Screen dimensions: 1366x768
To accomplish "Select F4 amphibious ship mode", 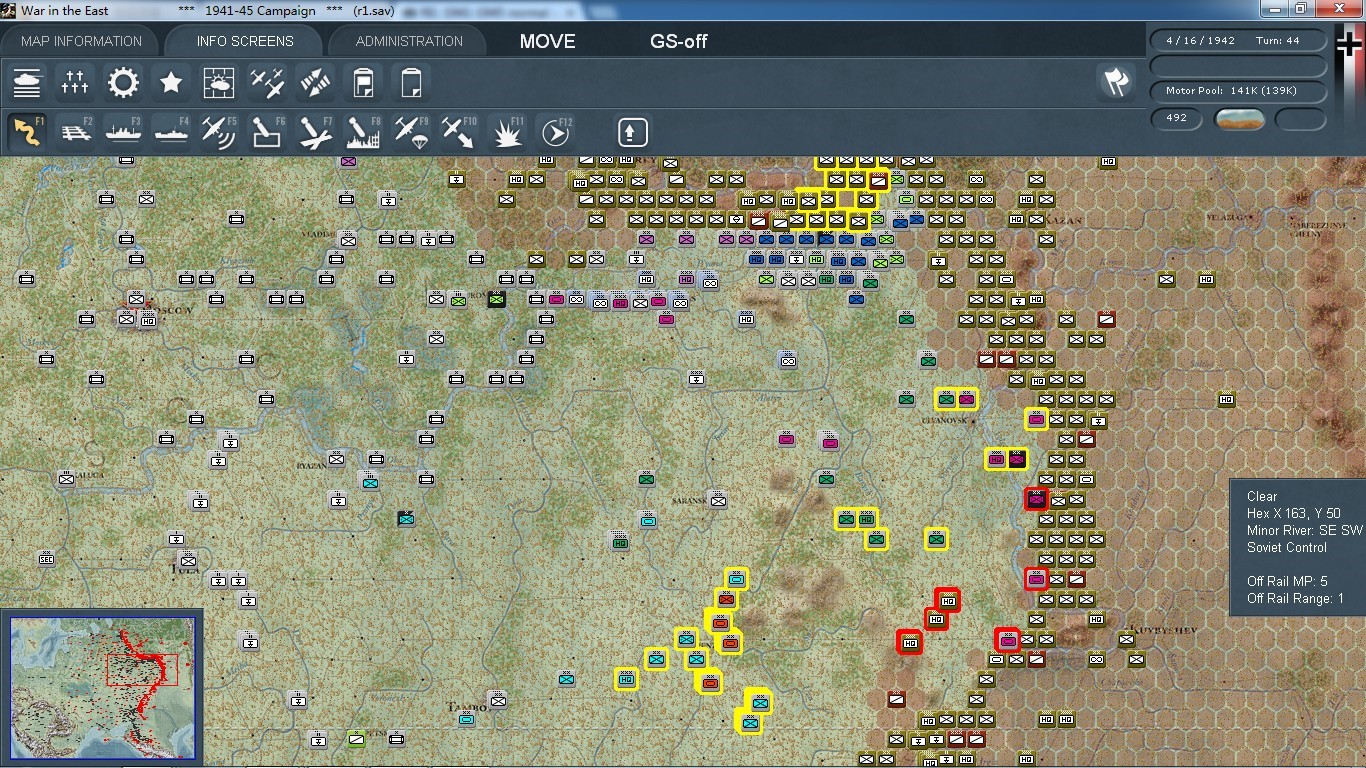I will (x=171, y=132).
